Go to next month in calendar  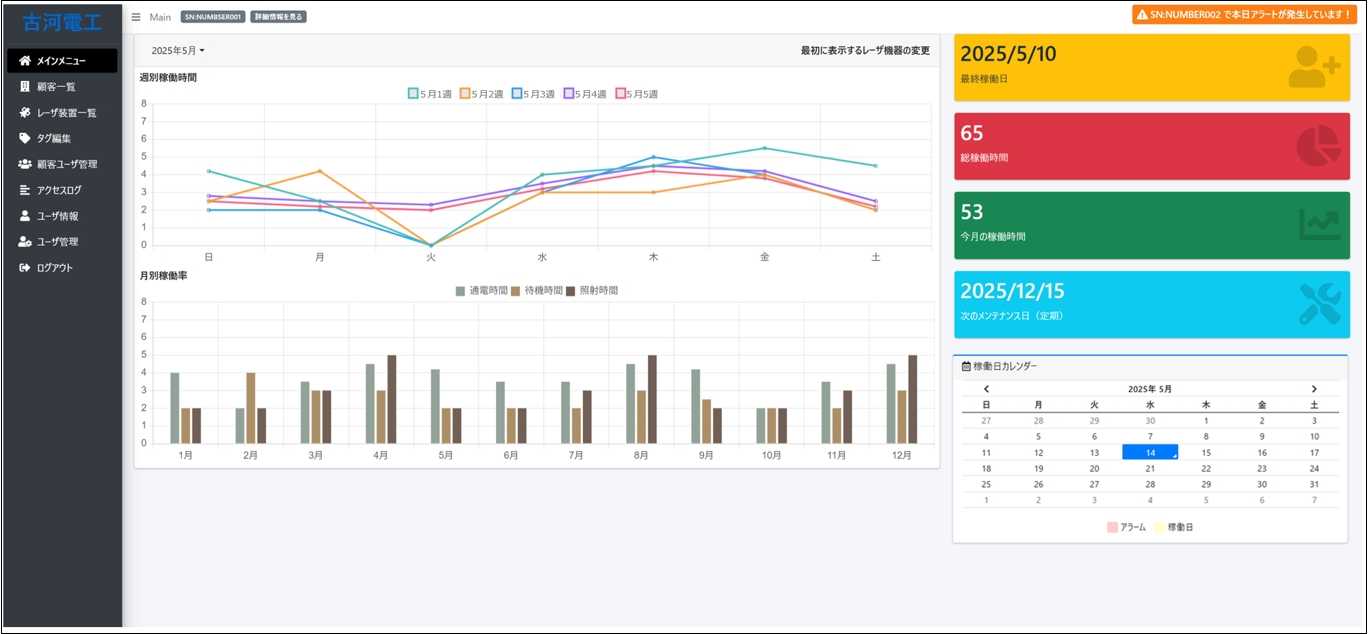tap(1314, 389)
